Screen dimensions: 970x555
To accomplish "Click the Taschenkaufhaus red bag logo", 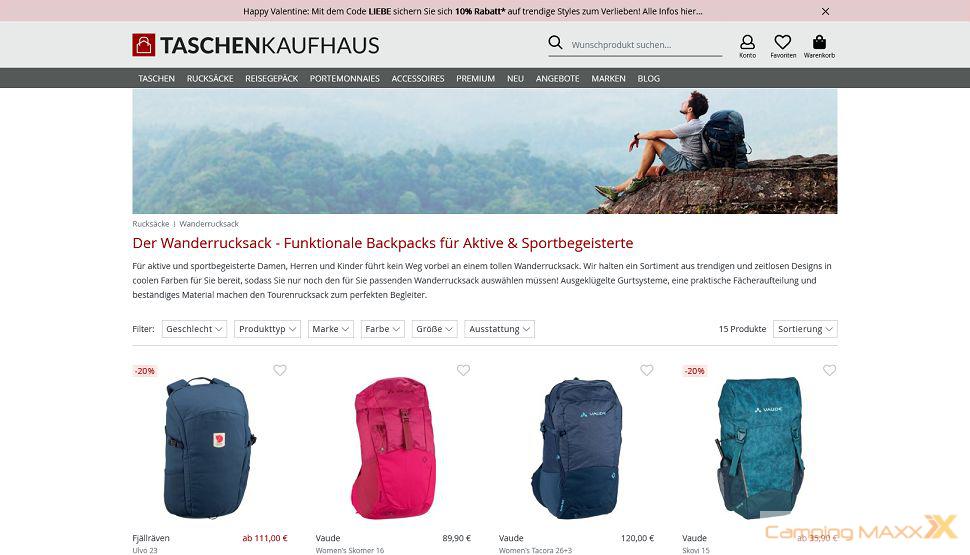I will 144,45.
